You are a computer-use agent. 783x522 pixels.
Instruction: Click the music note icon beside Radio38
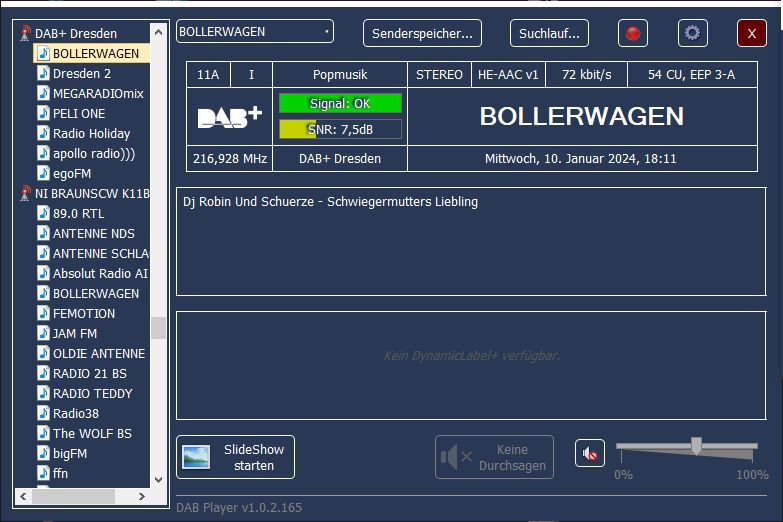[x=43, y=413]
